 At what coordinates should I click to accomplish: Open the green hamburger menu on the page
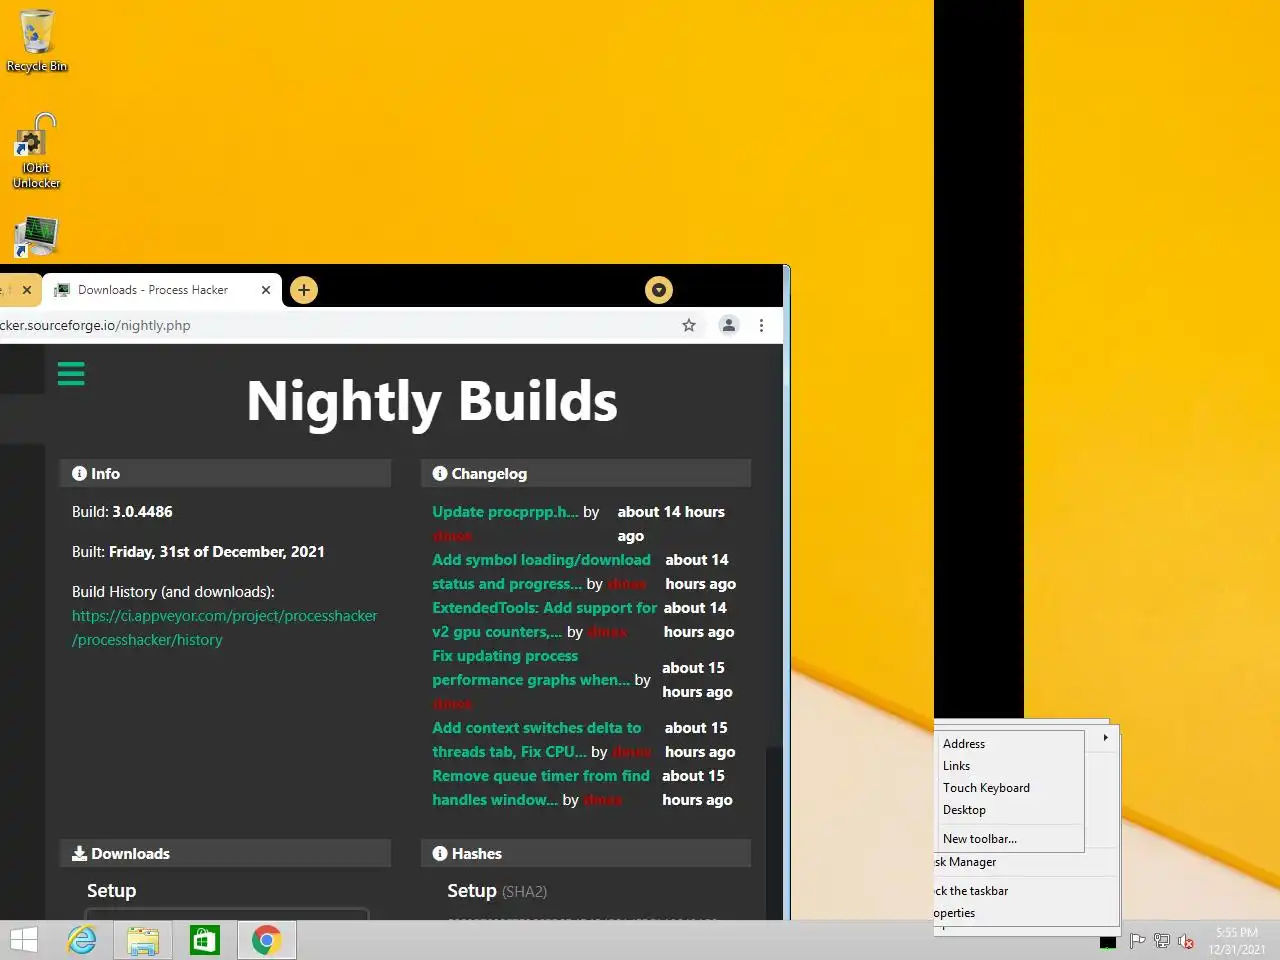[x=71, y=374]
